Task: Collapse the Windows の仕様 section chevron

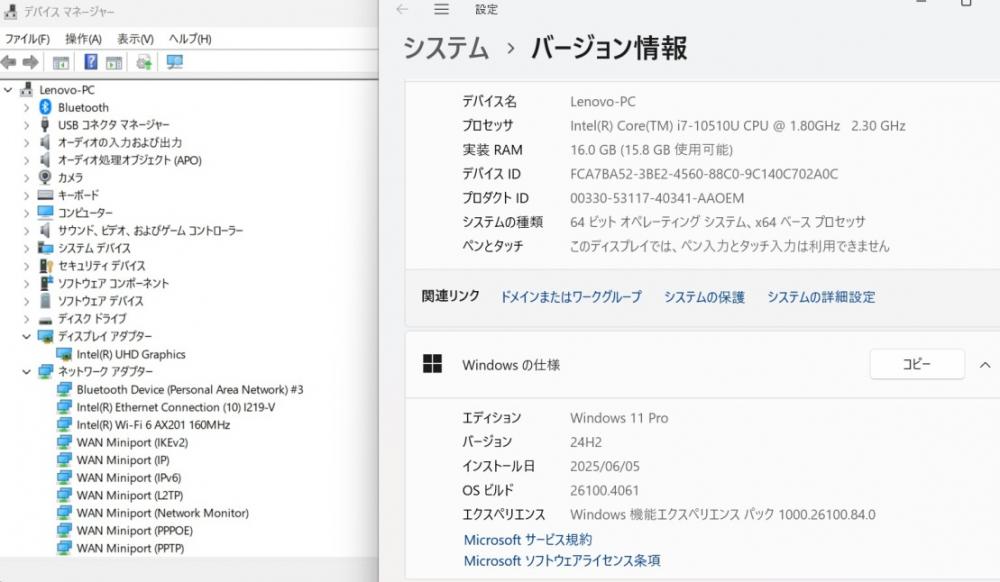Action: 985,365
